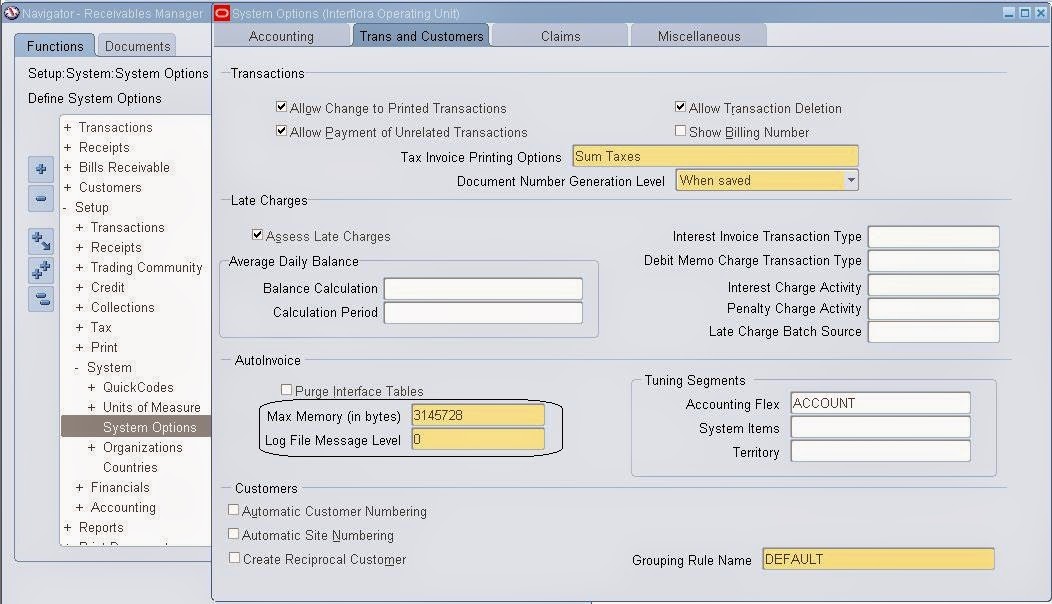
Task: Select Collections under Setup
Action: pyautogui.click(x=123, y=307)
